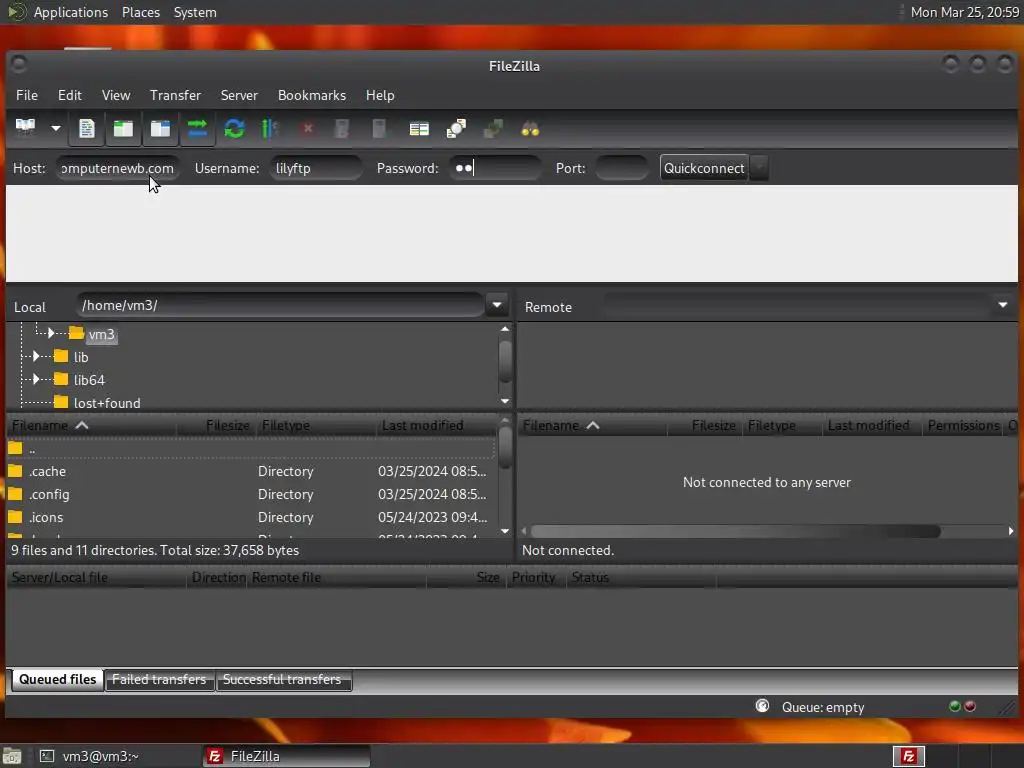Toggle processing of transfer queue

pyautogui.click(x=270, y=128)
